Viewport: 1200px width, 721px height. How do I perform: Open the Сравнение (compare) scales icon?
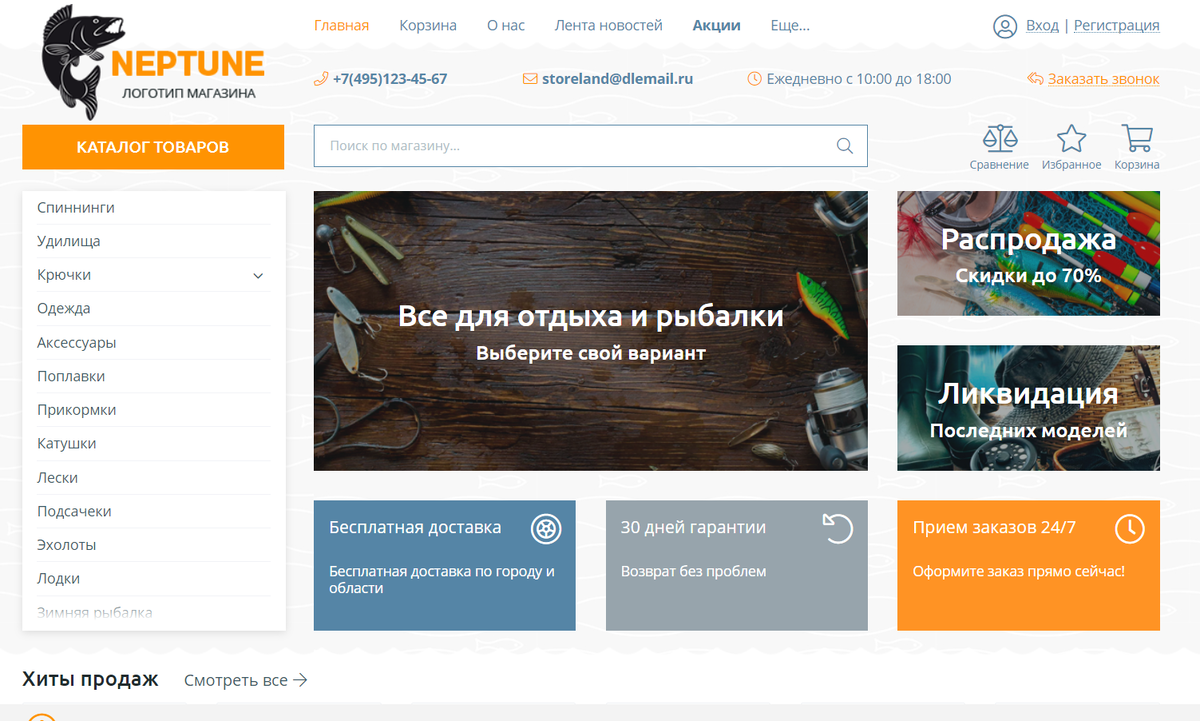coord(998,140)
